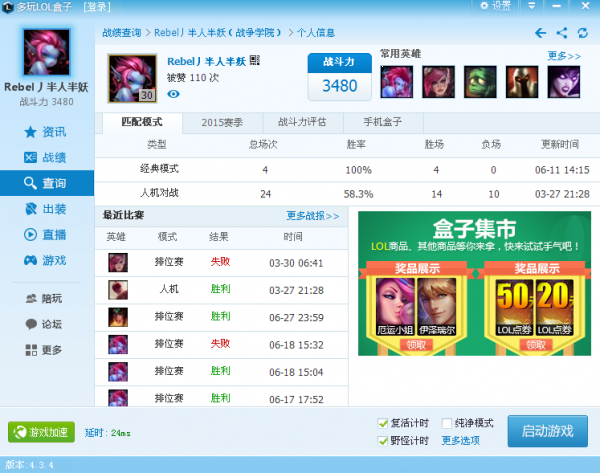Open match from 06-17 17:52
Viewport: 600px width, 473px height.
coord(222,397)
